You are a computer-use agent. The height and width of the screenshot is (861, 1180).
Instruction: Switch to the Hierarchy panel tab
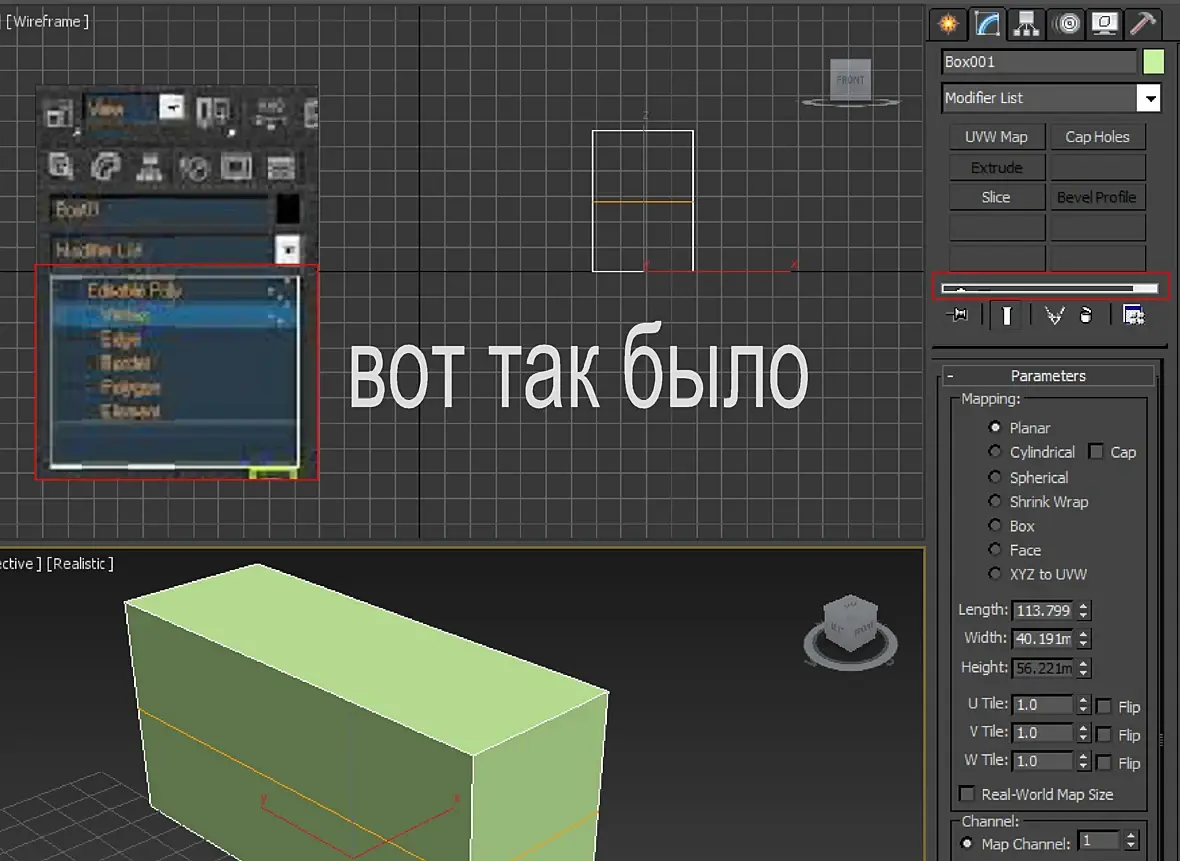tap(1025, 23)
